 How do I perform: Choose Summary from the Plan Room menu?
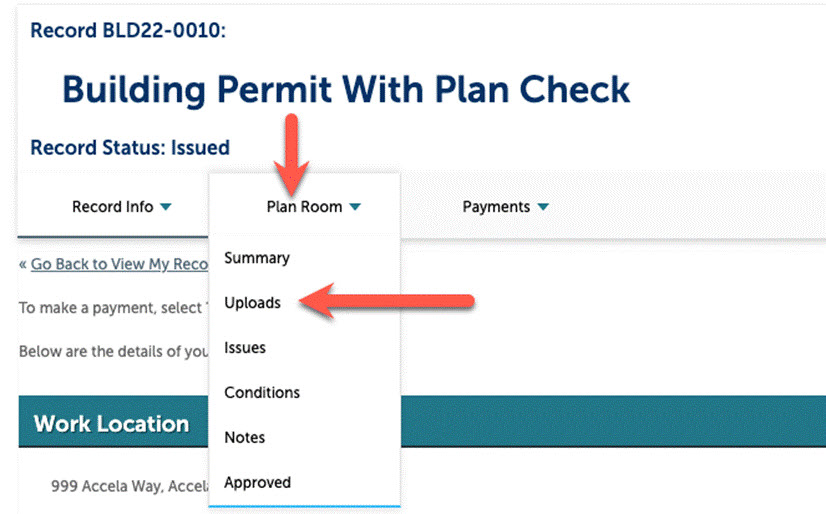[257, 258]
